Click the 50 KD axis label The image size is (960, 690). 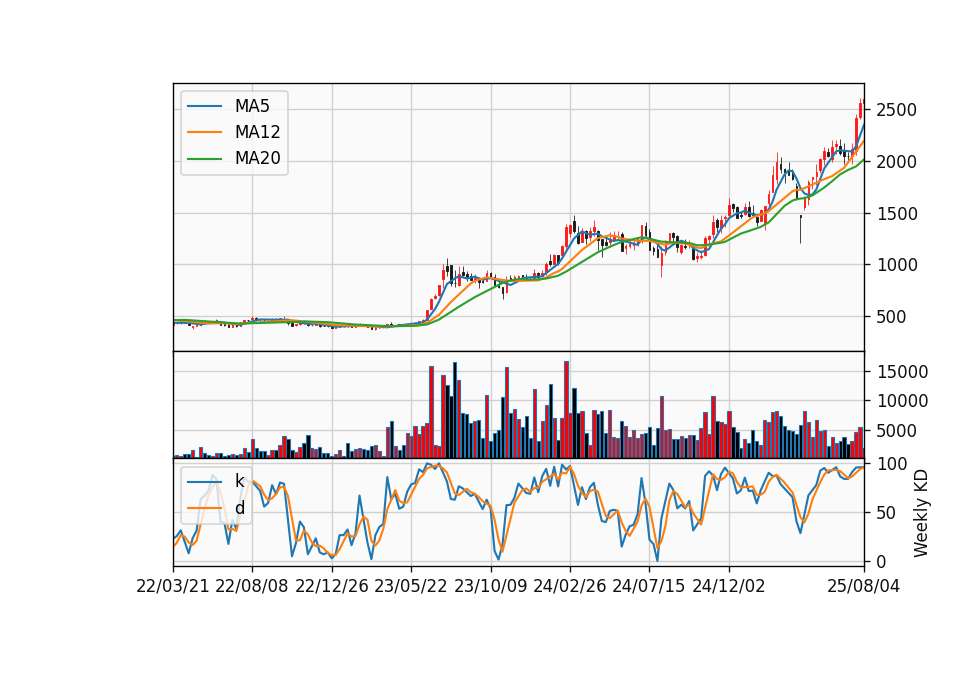886,513
